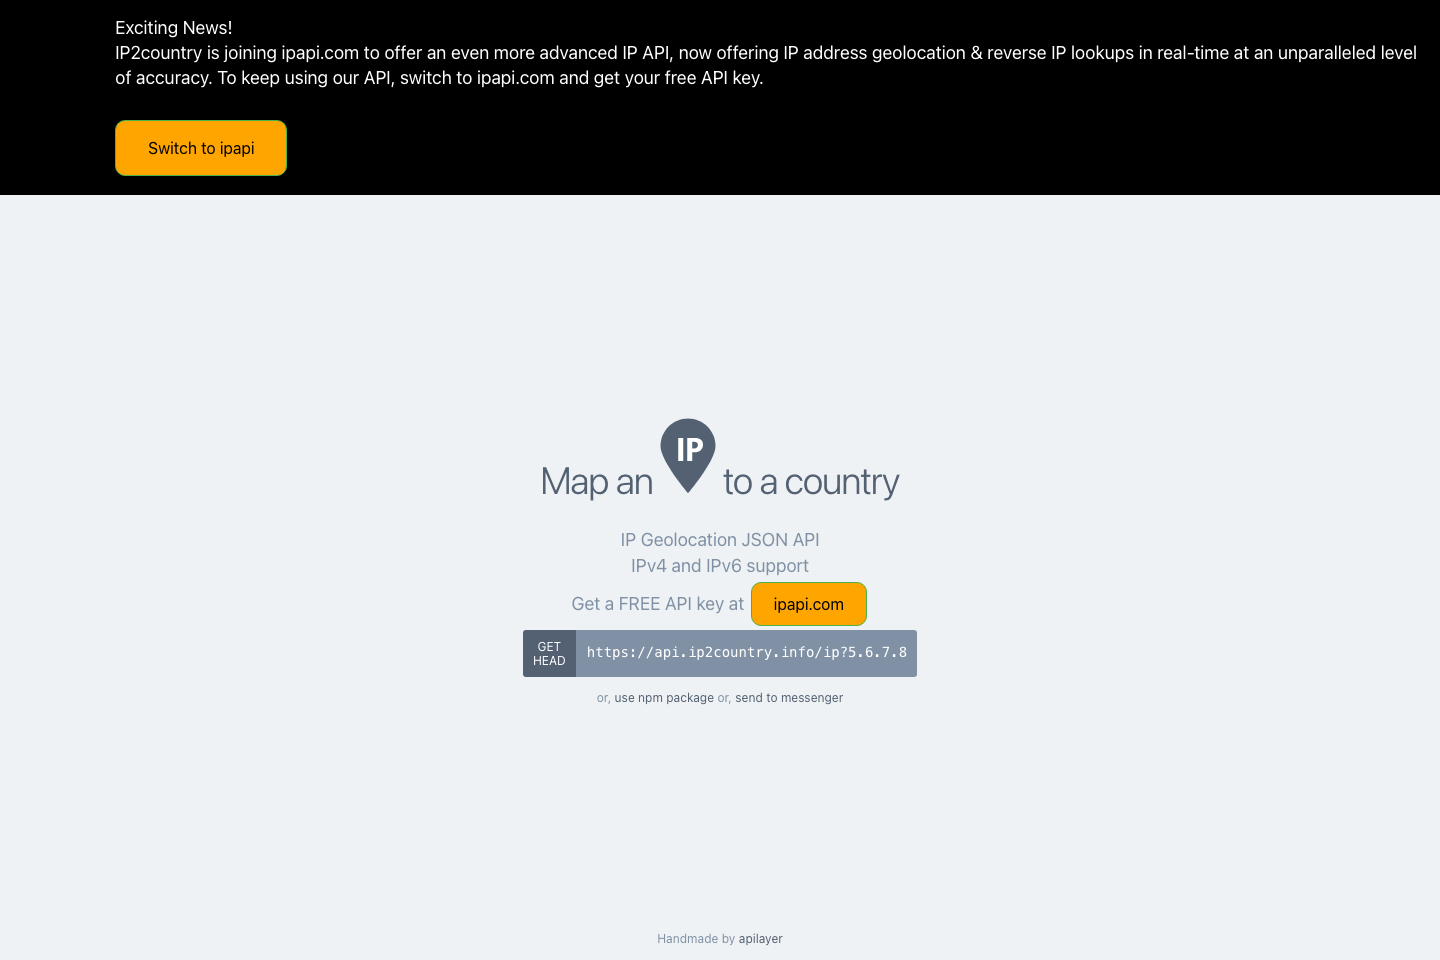Select the GET HEAD method label
This screenshot has width=1440, height=960.
(549, 653)
